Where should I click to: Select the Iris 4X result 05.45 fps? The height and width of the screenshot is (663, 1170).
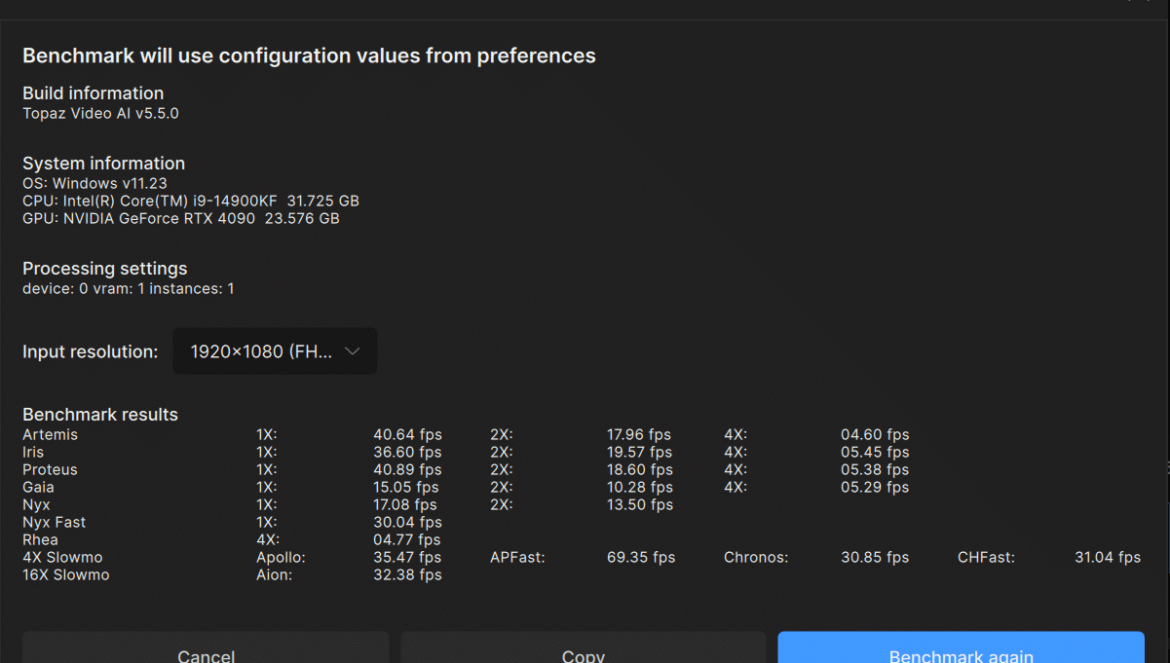875,453
